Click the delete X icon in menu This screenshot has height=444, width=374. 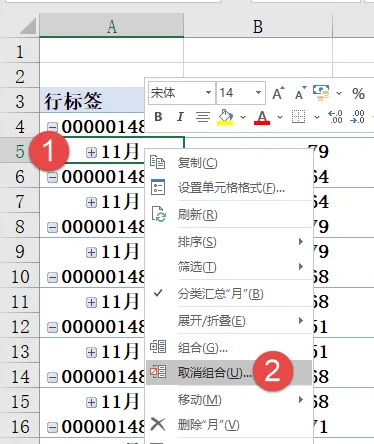pyautogui.click(x=158, y=424)
